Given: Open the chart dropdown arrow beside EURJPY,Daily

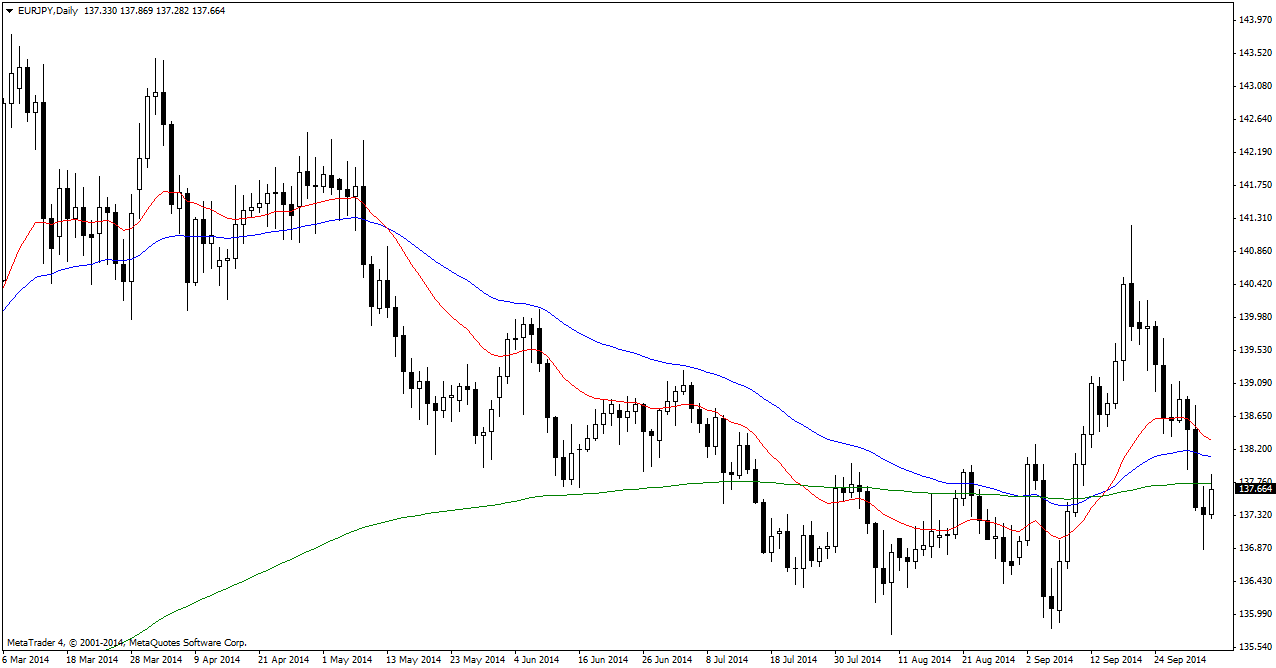Looking at the screenshot, I should (x=9, y=11).
